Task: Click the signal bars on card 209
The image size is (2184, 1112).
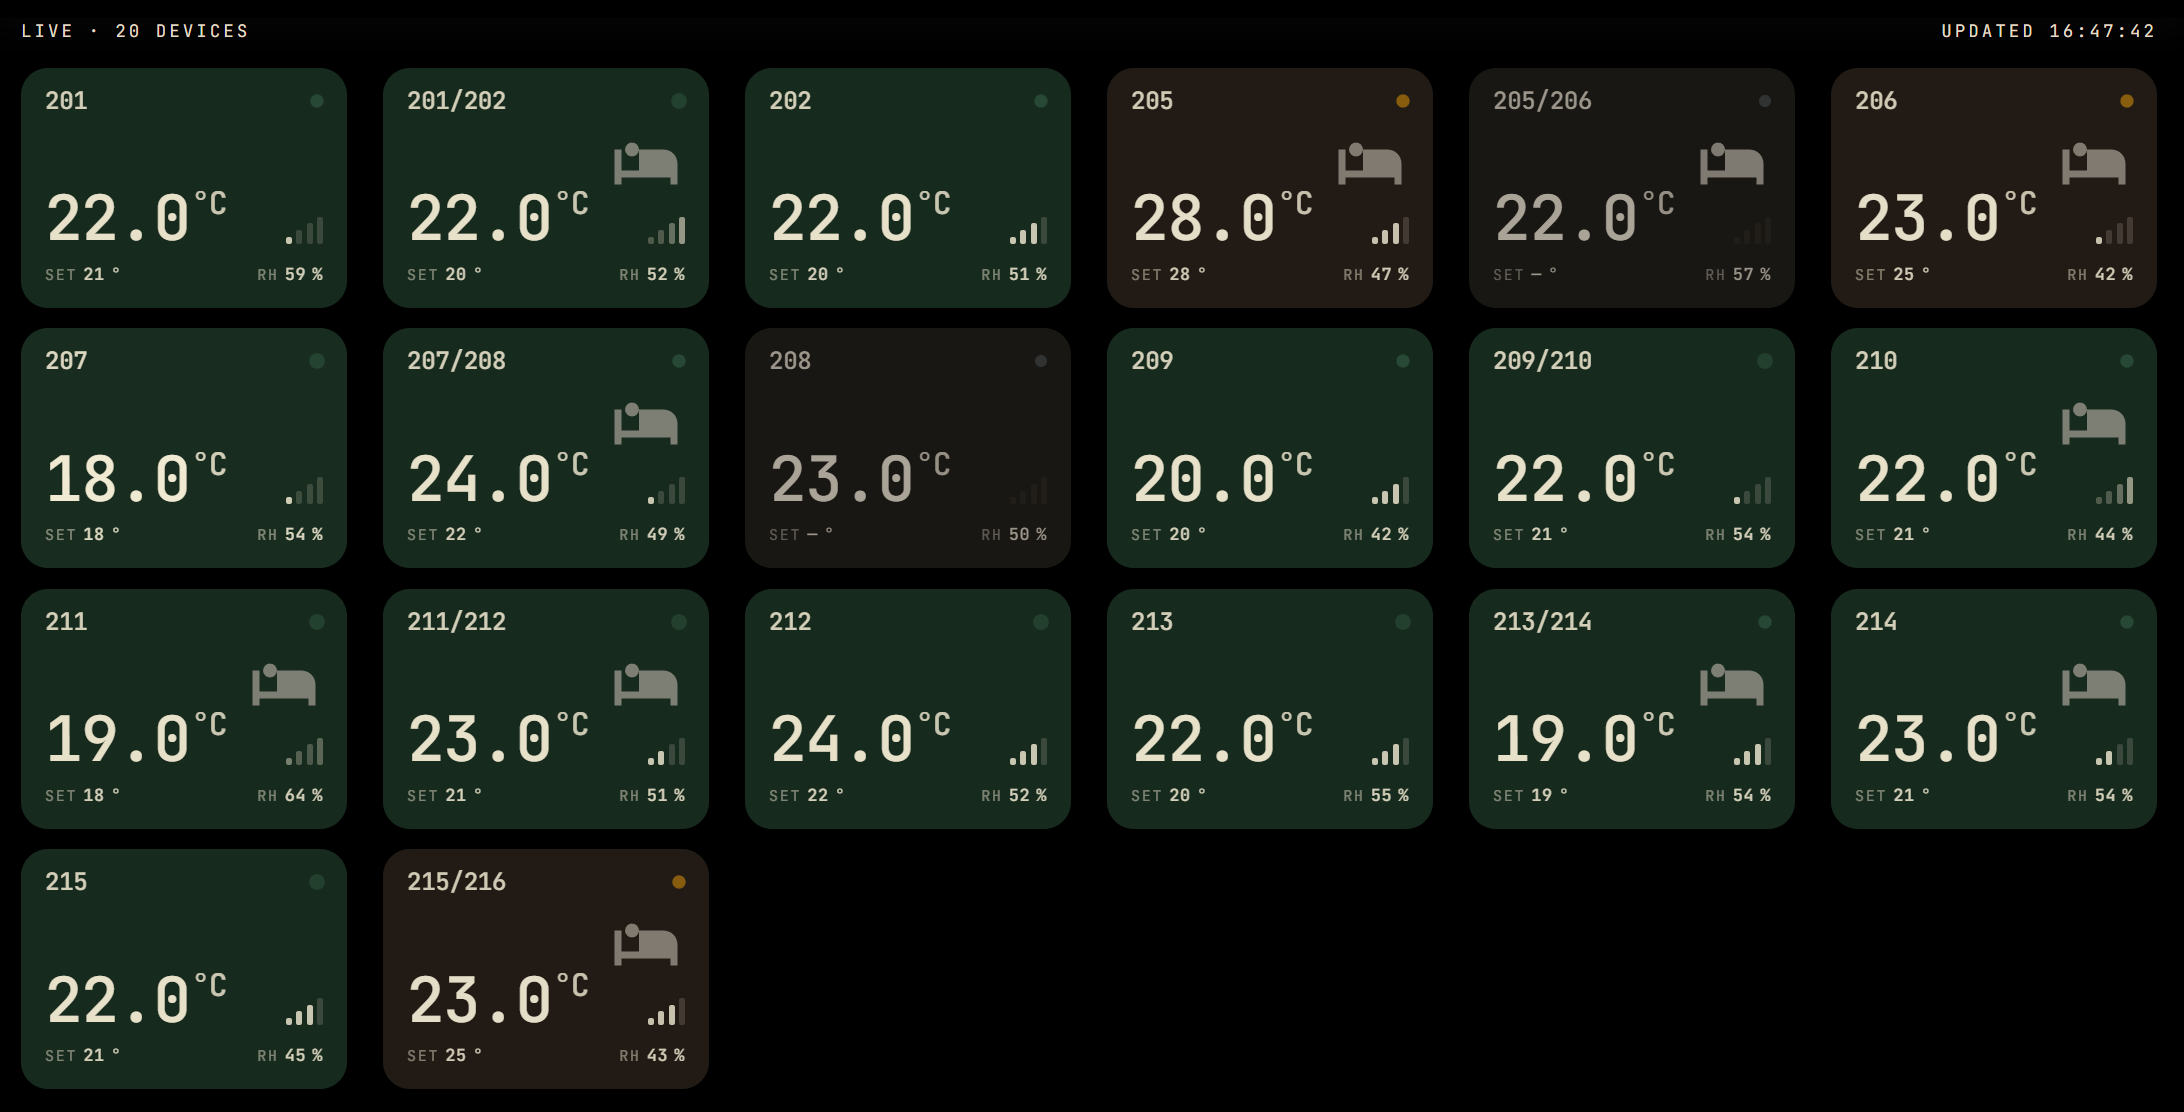Action: [1390, 491]
